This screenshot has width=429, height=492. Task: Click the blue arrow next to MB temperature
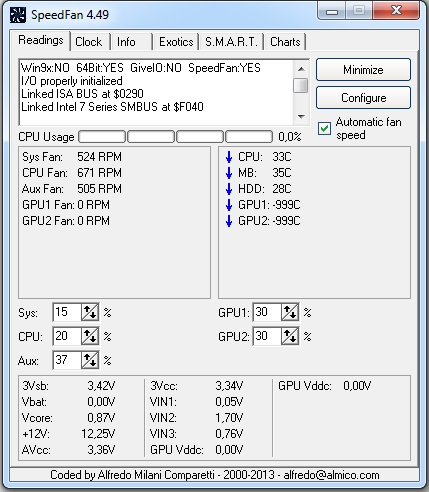229,173
